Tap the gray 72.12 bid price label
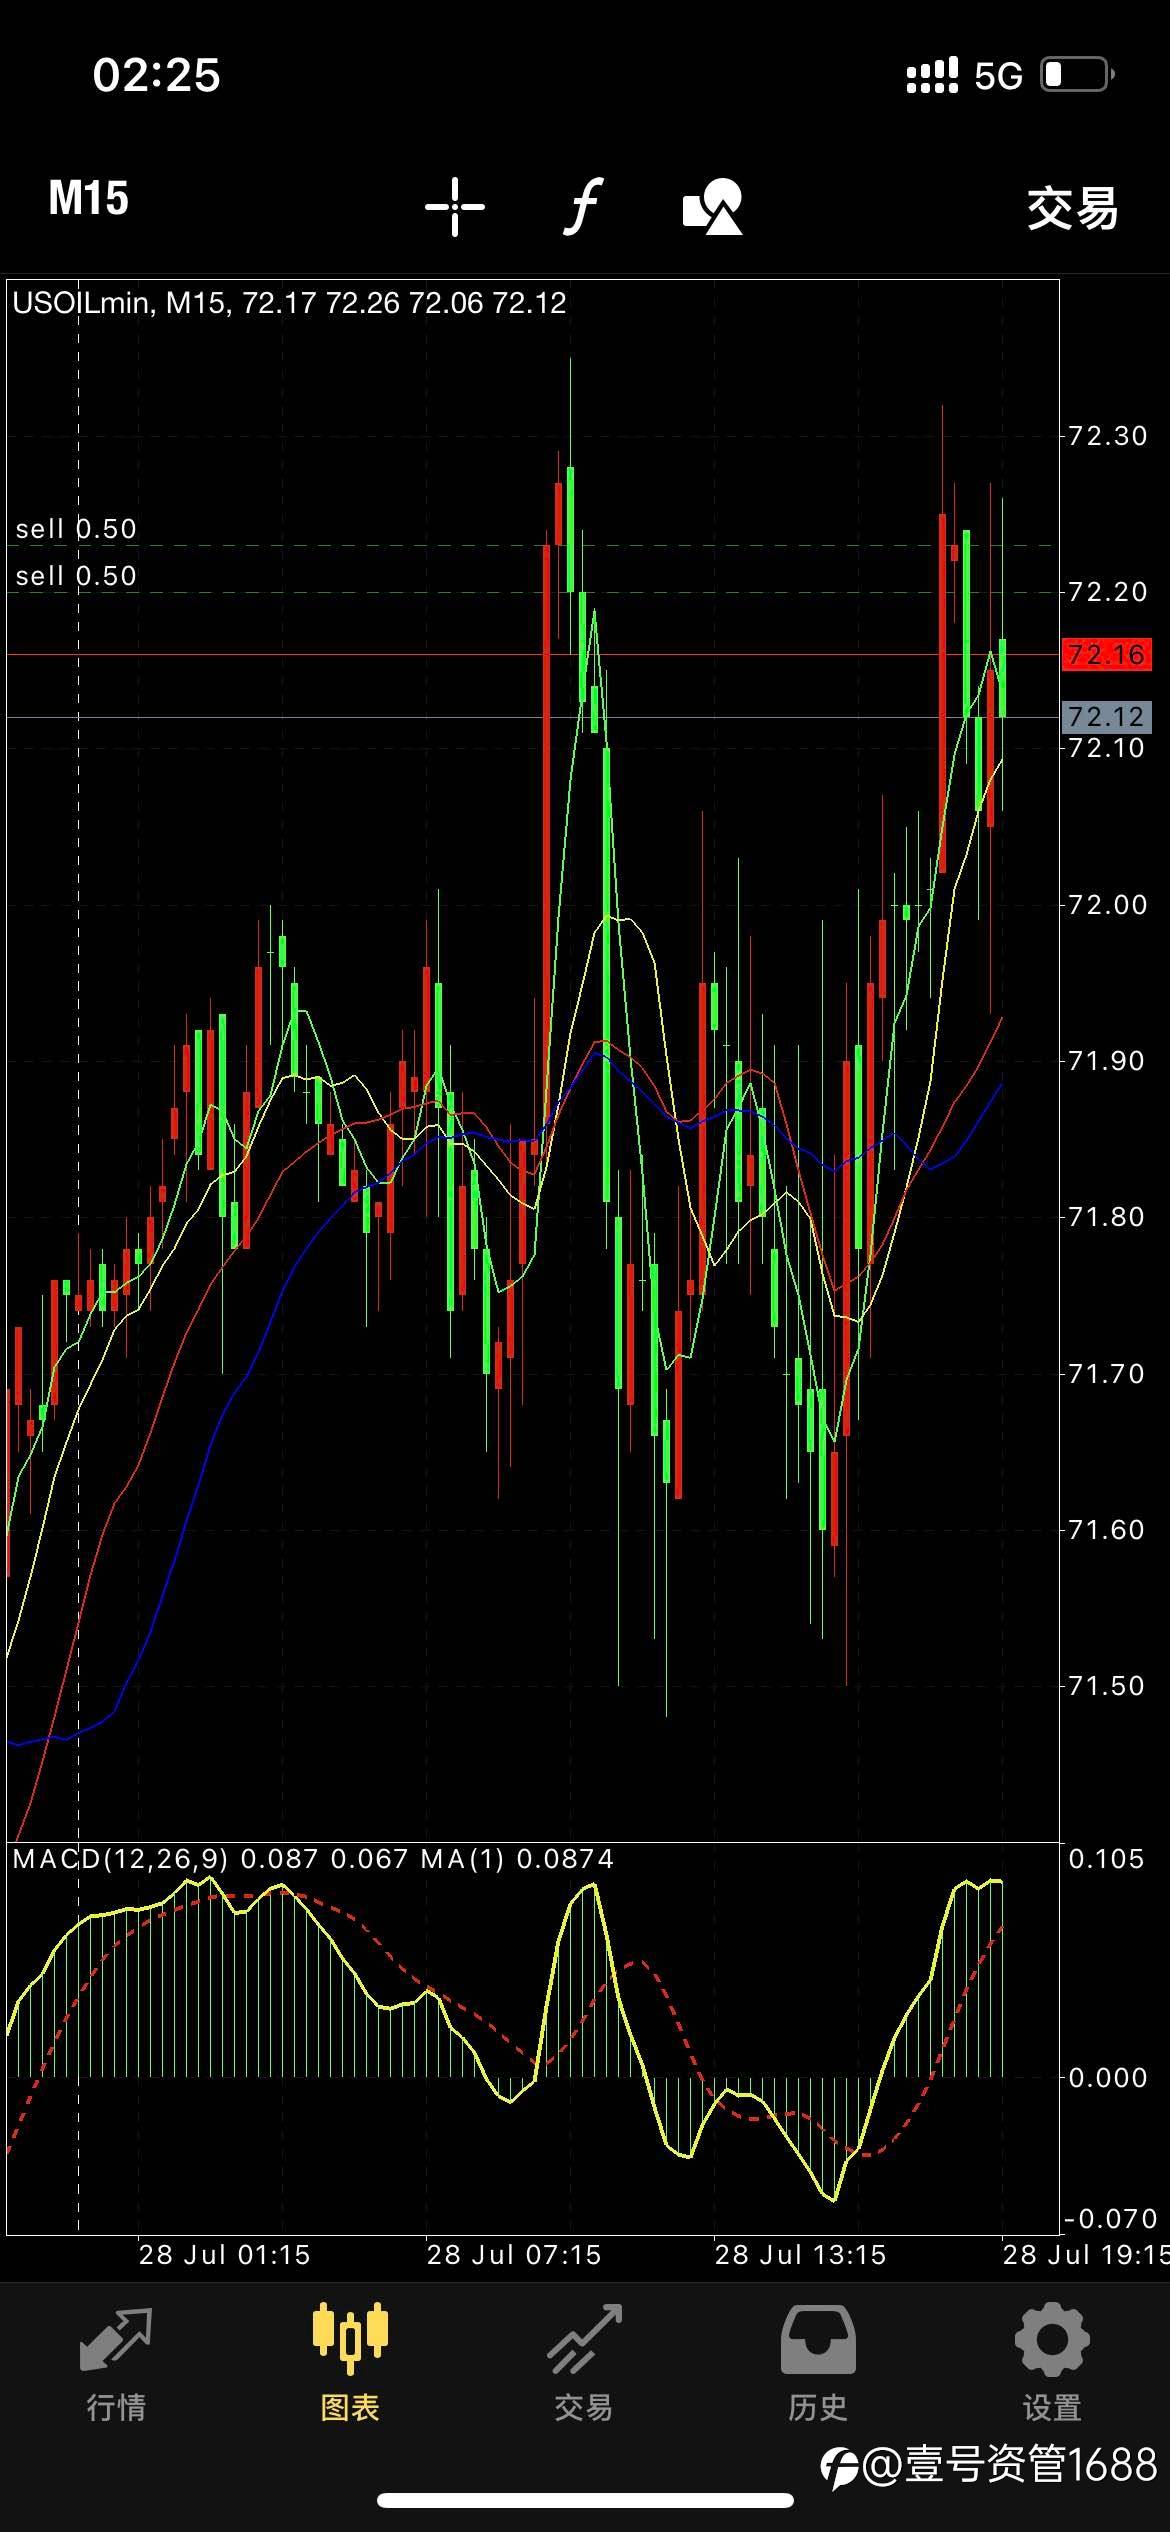The height and width of the screenshot is (2532, 1170). [x=1106, y=717]
